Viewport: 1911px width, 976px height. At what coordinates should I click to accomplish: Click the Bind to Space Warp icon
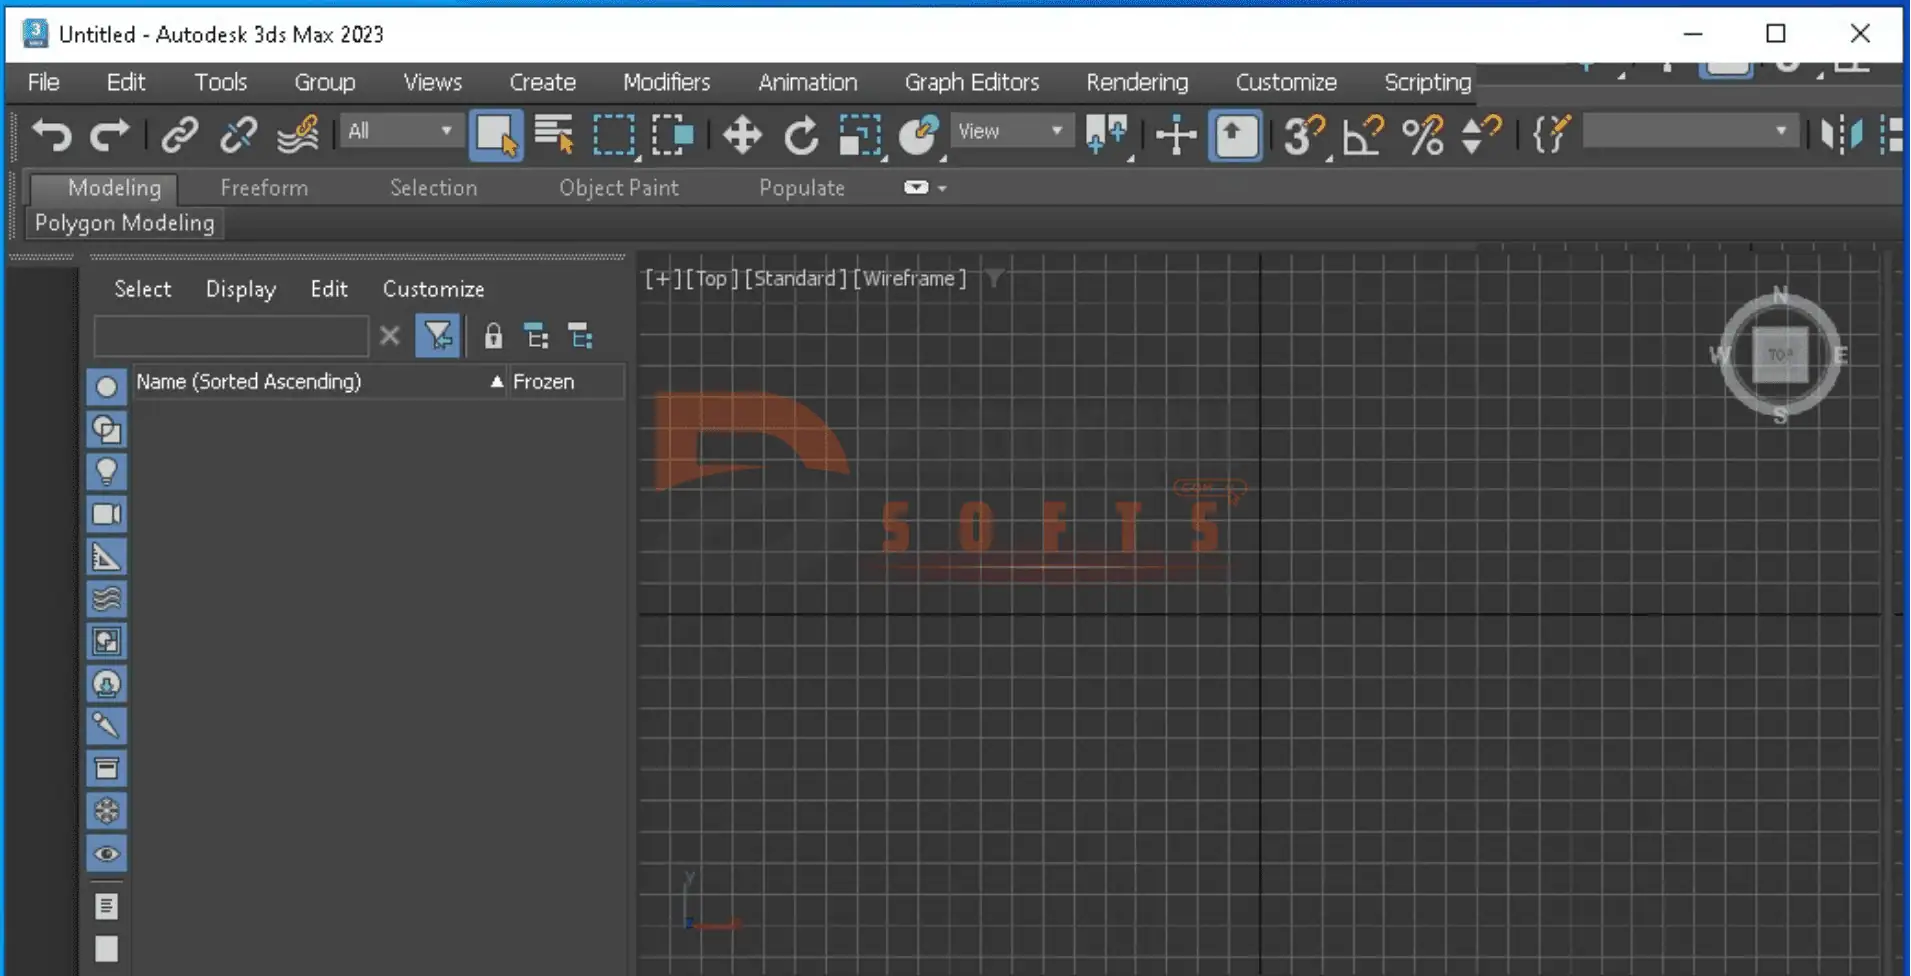pyautogui.click(x=297, y=134)
